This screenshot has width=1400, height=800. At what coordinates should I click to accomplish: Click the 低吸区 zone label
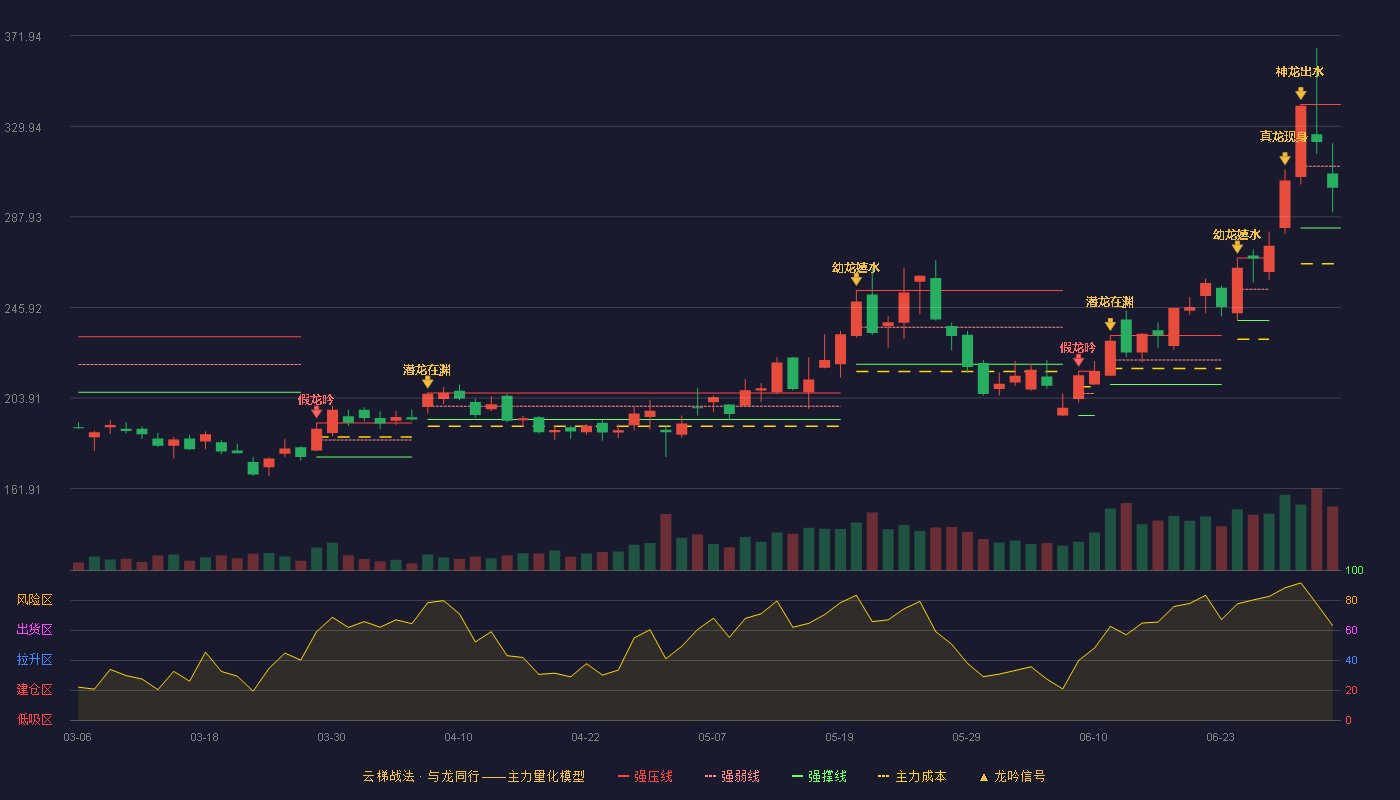pyautogui.click(x=34, y=718)
